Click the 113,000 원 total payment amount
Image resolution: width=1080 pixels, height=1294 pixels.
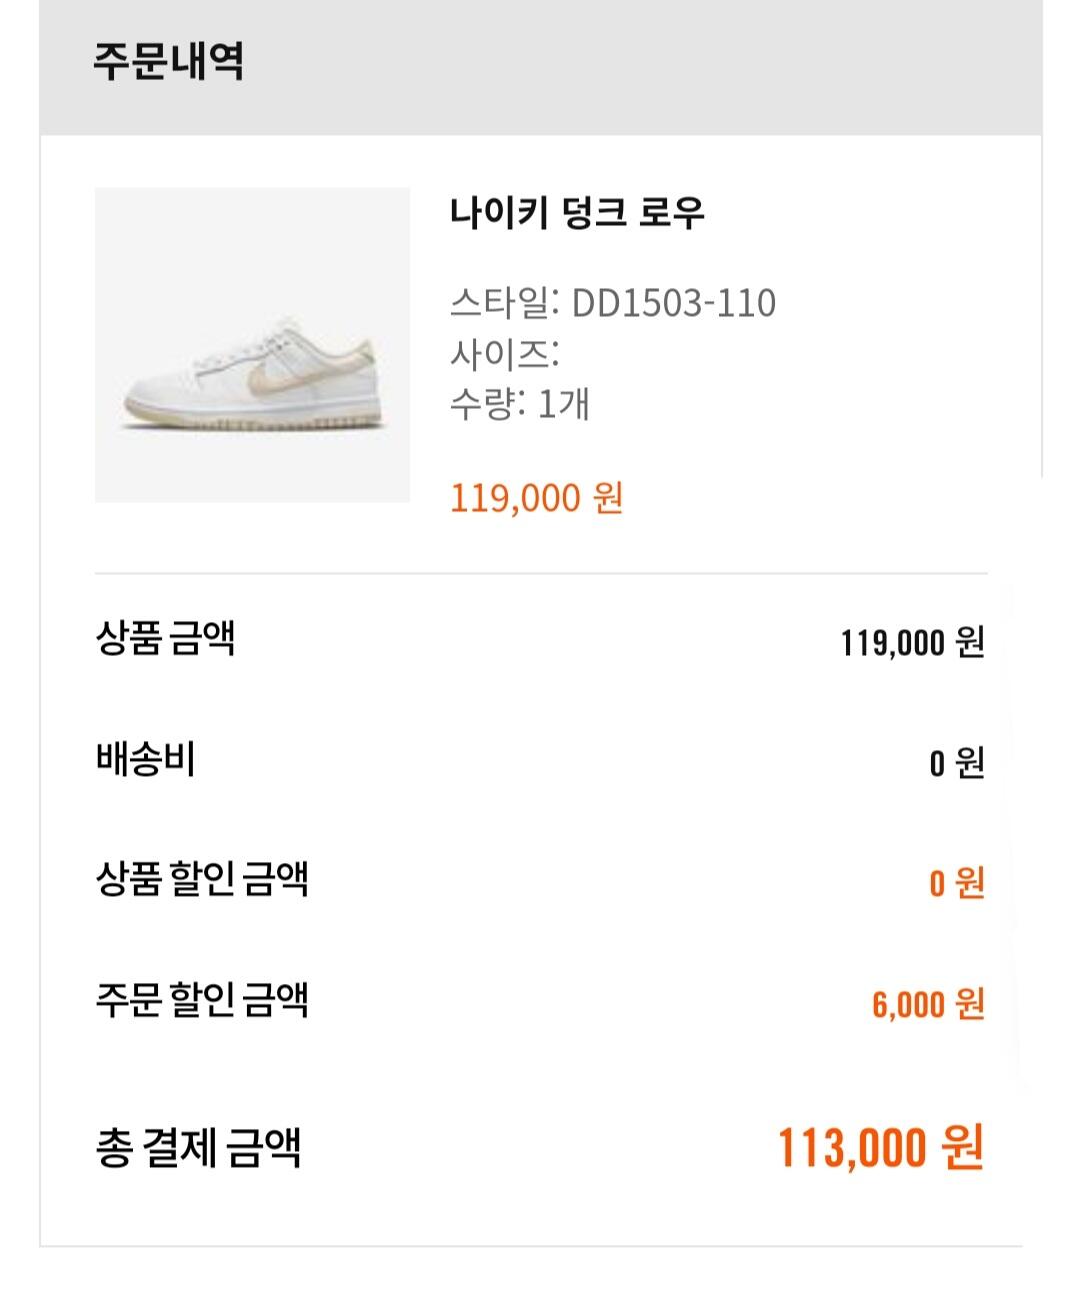coord(880,1147)
